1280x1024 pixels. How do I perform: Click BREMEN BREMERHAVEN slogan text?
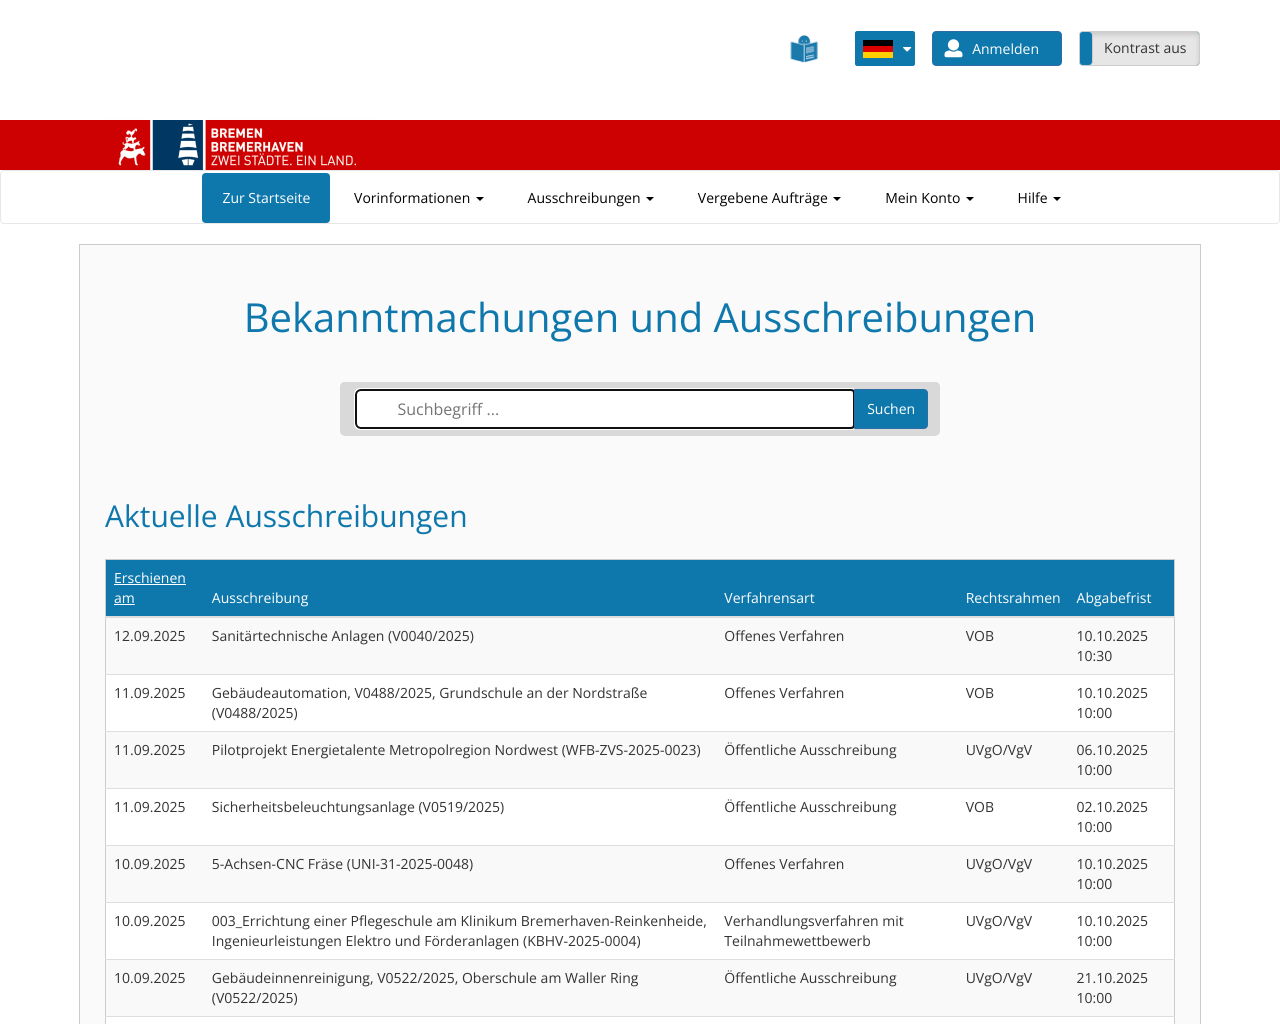point(283,147)
